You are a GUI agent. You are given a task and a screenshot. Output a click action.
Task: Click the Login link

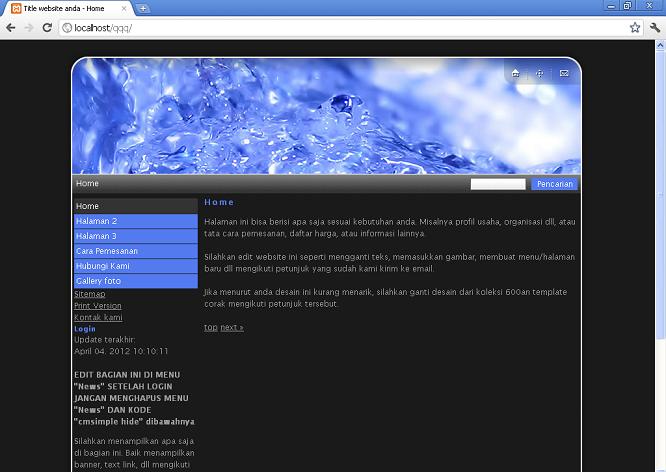click(x=85, y=329)
